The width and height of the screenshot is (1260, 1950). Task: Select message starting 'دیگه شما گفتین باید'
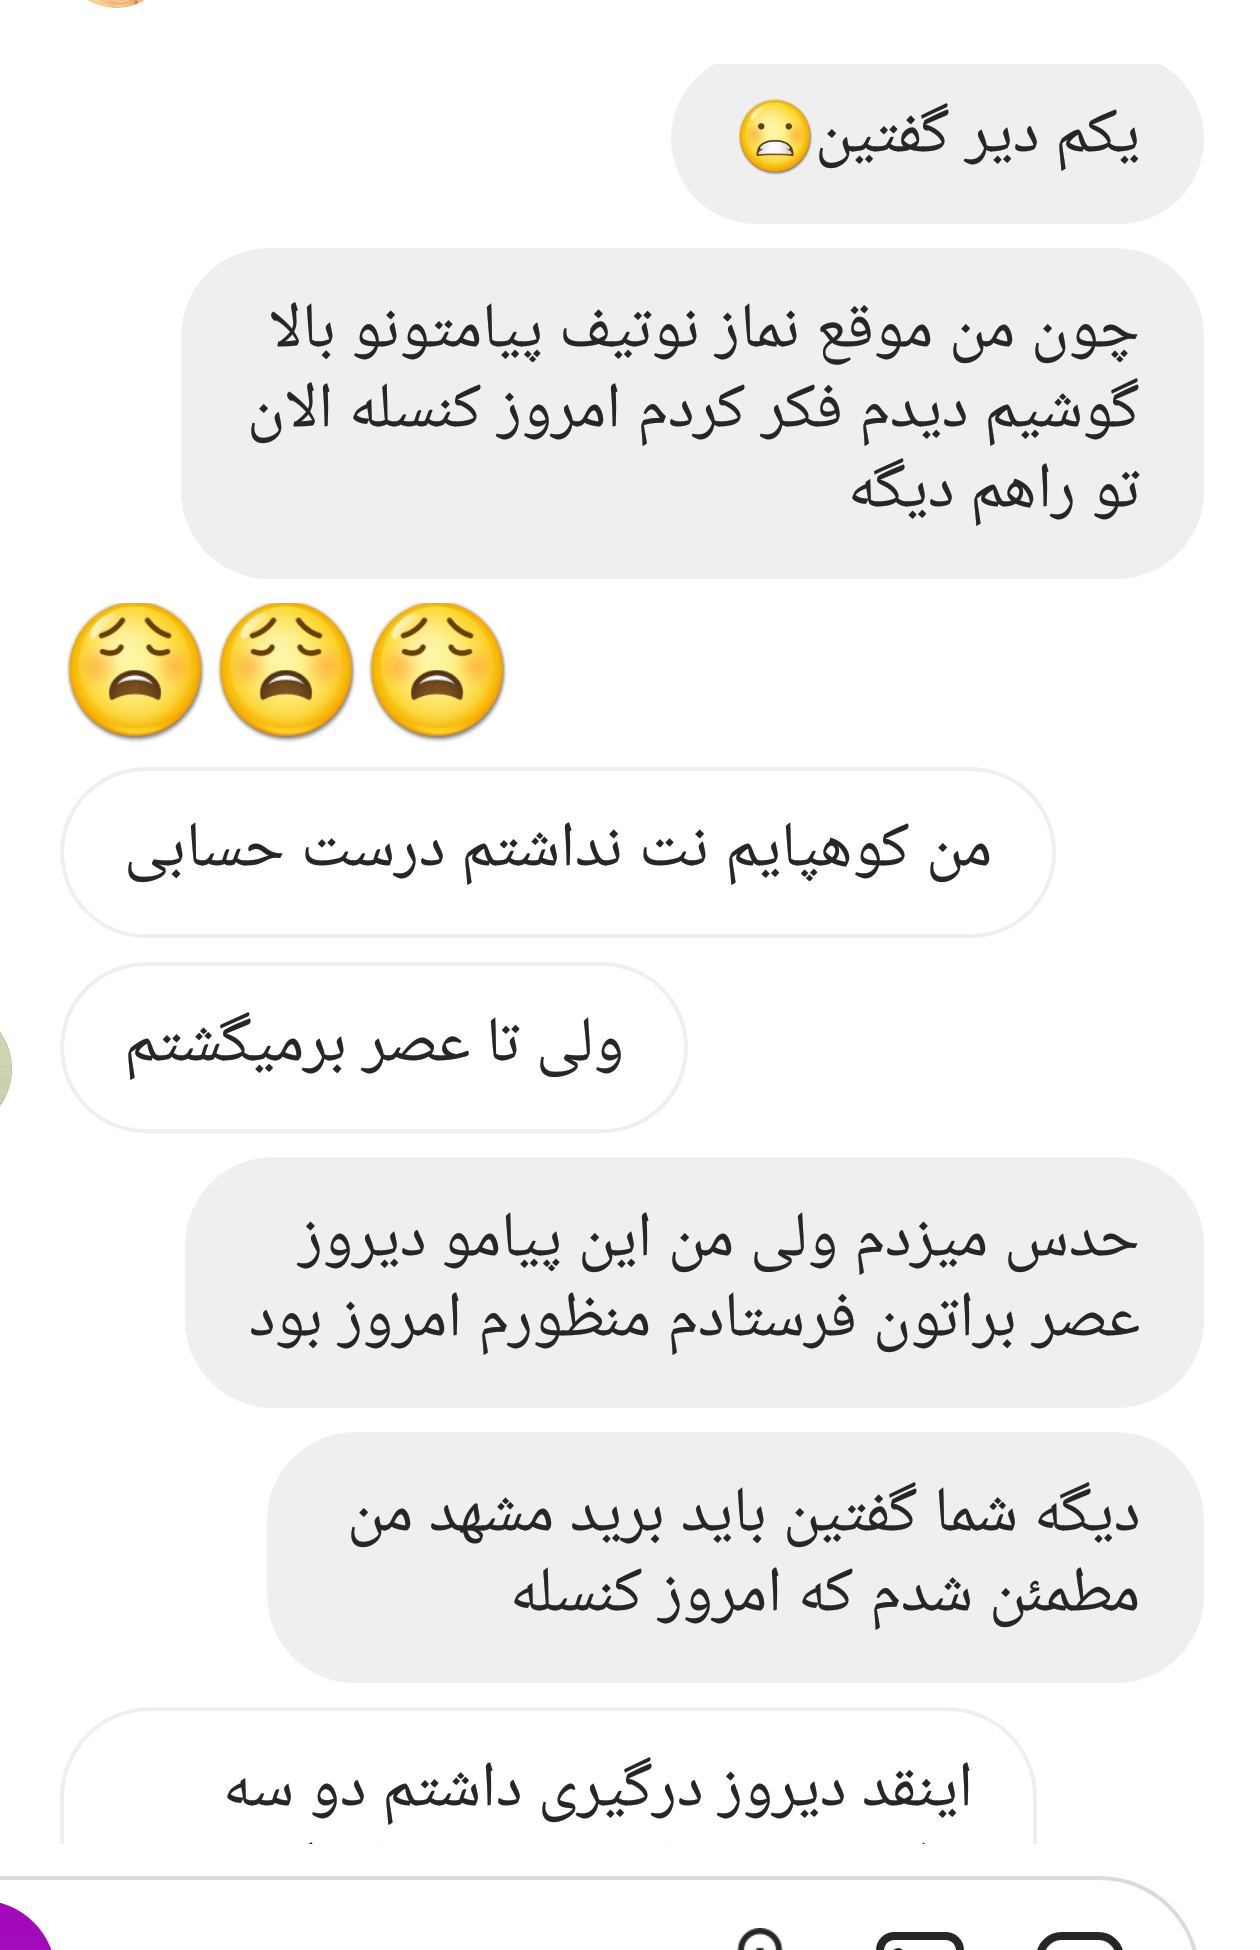pos(735,1557)
